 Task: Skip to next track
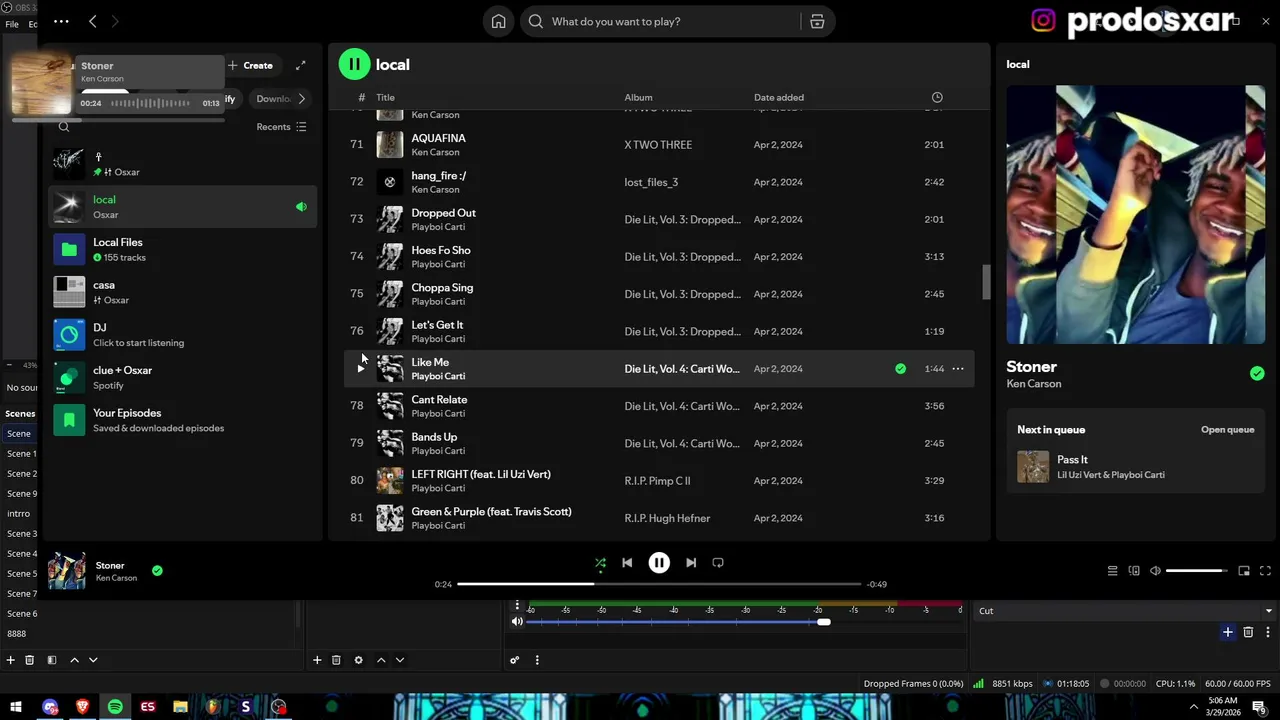[x=691, y=563]
